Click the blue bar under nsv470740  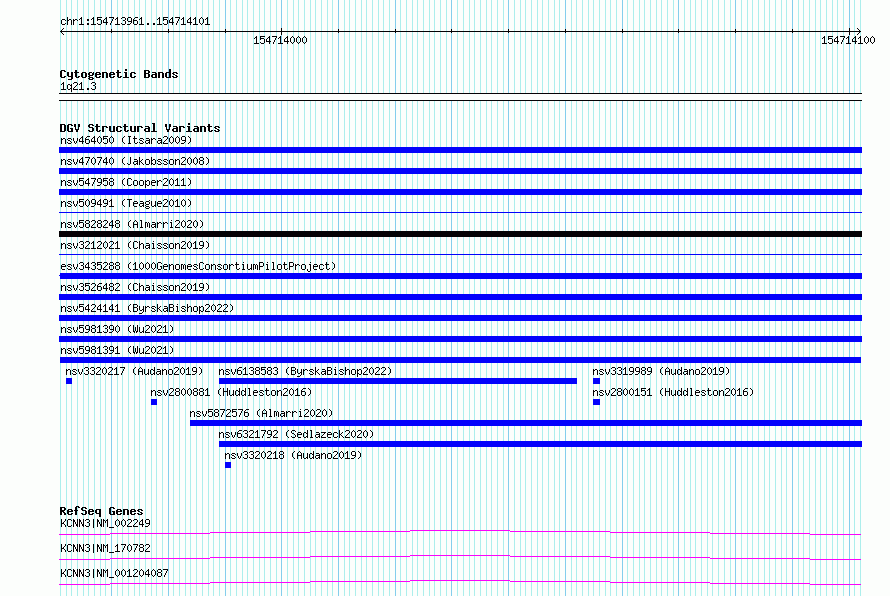point(460,171)
